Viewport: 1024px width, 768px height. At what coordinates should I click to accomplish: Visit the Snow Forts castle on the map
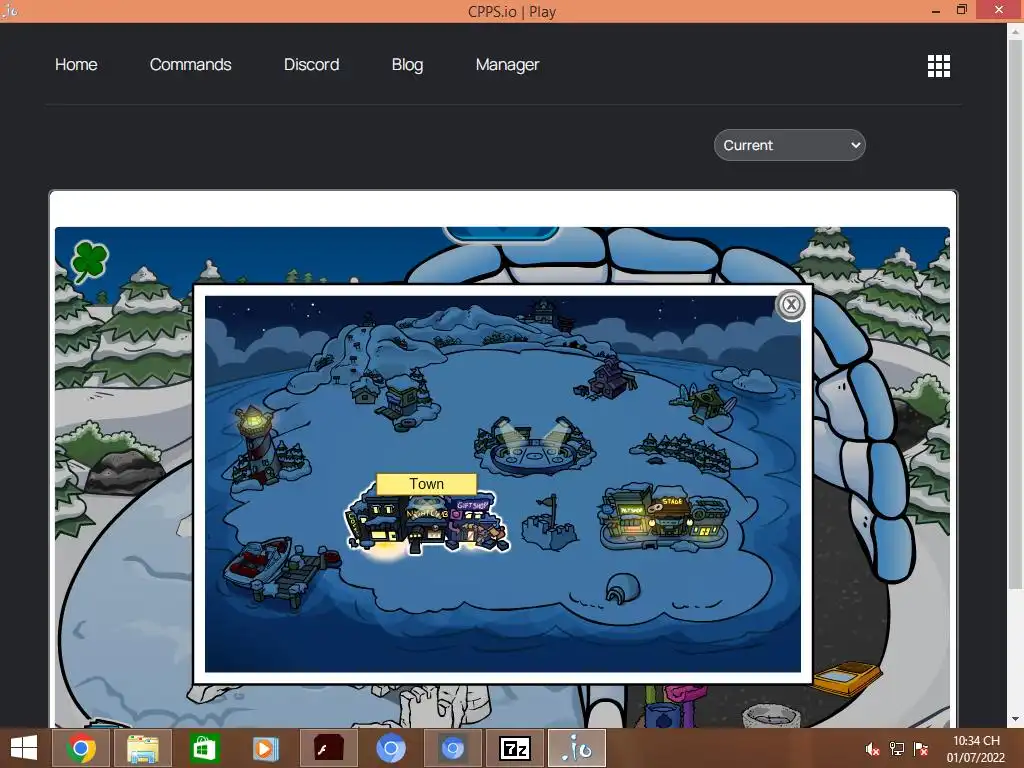[550, 524]
